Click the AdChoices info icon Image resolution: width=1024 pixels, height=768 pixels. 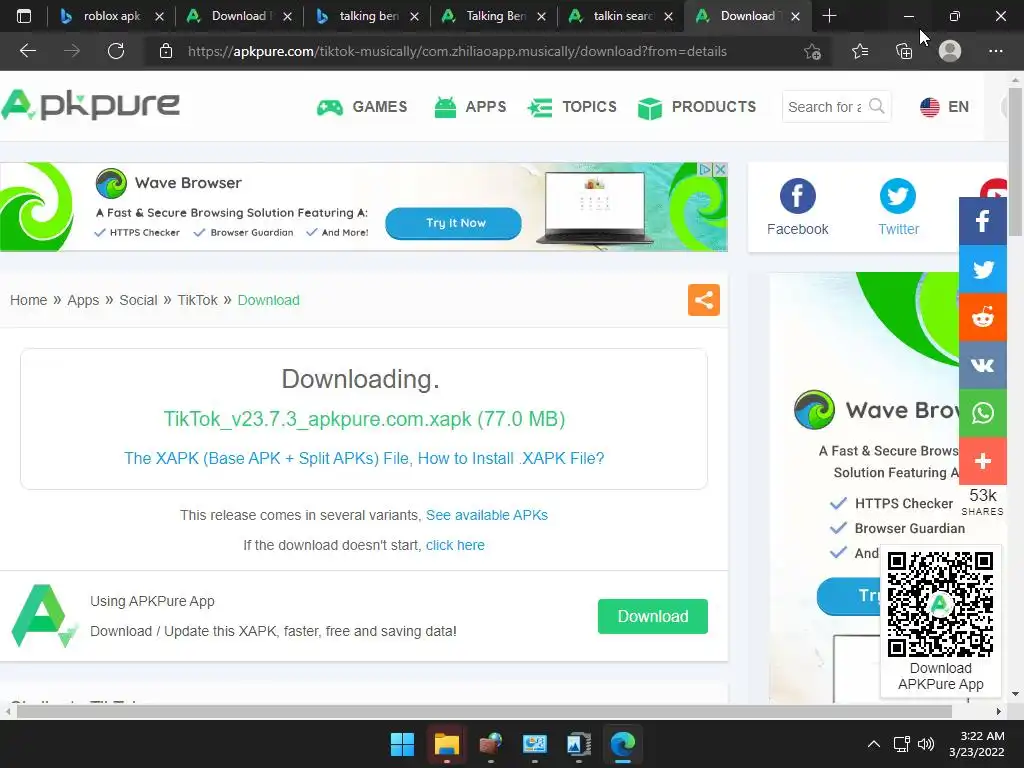705,169
